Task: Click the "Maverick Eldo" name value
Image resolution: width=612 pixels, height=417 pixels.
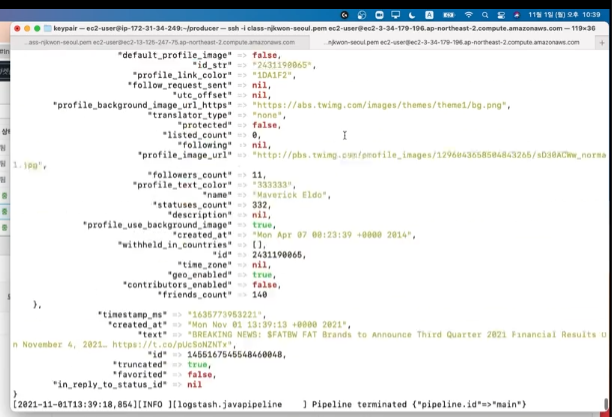Action: point(289,195)
